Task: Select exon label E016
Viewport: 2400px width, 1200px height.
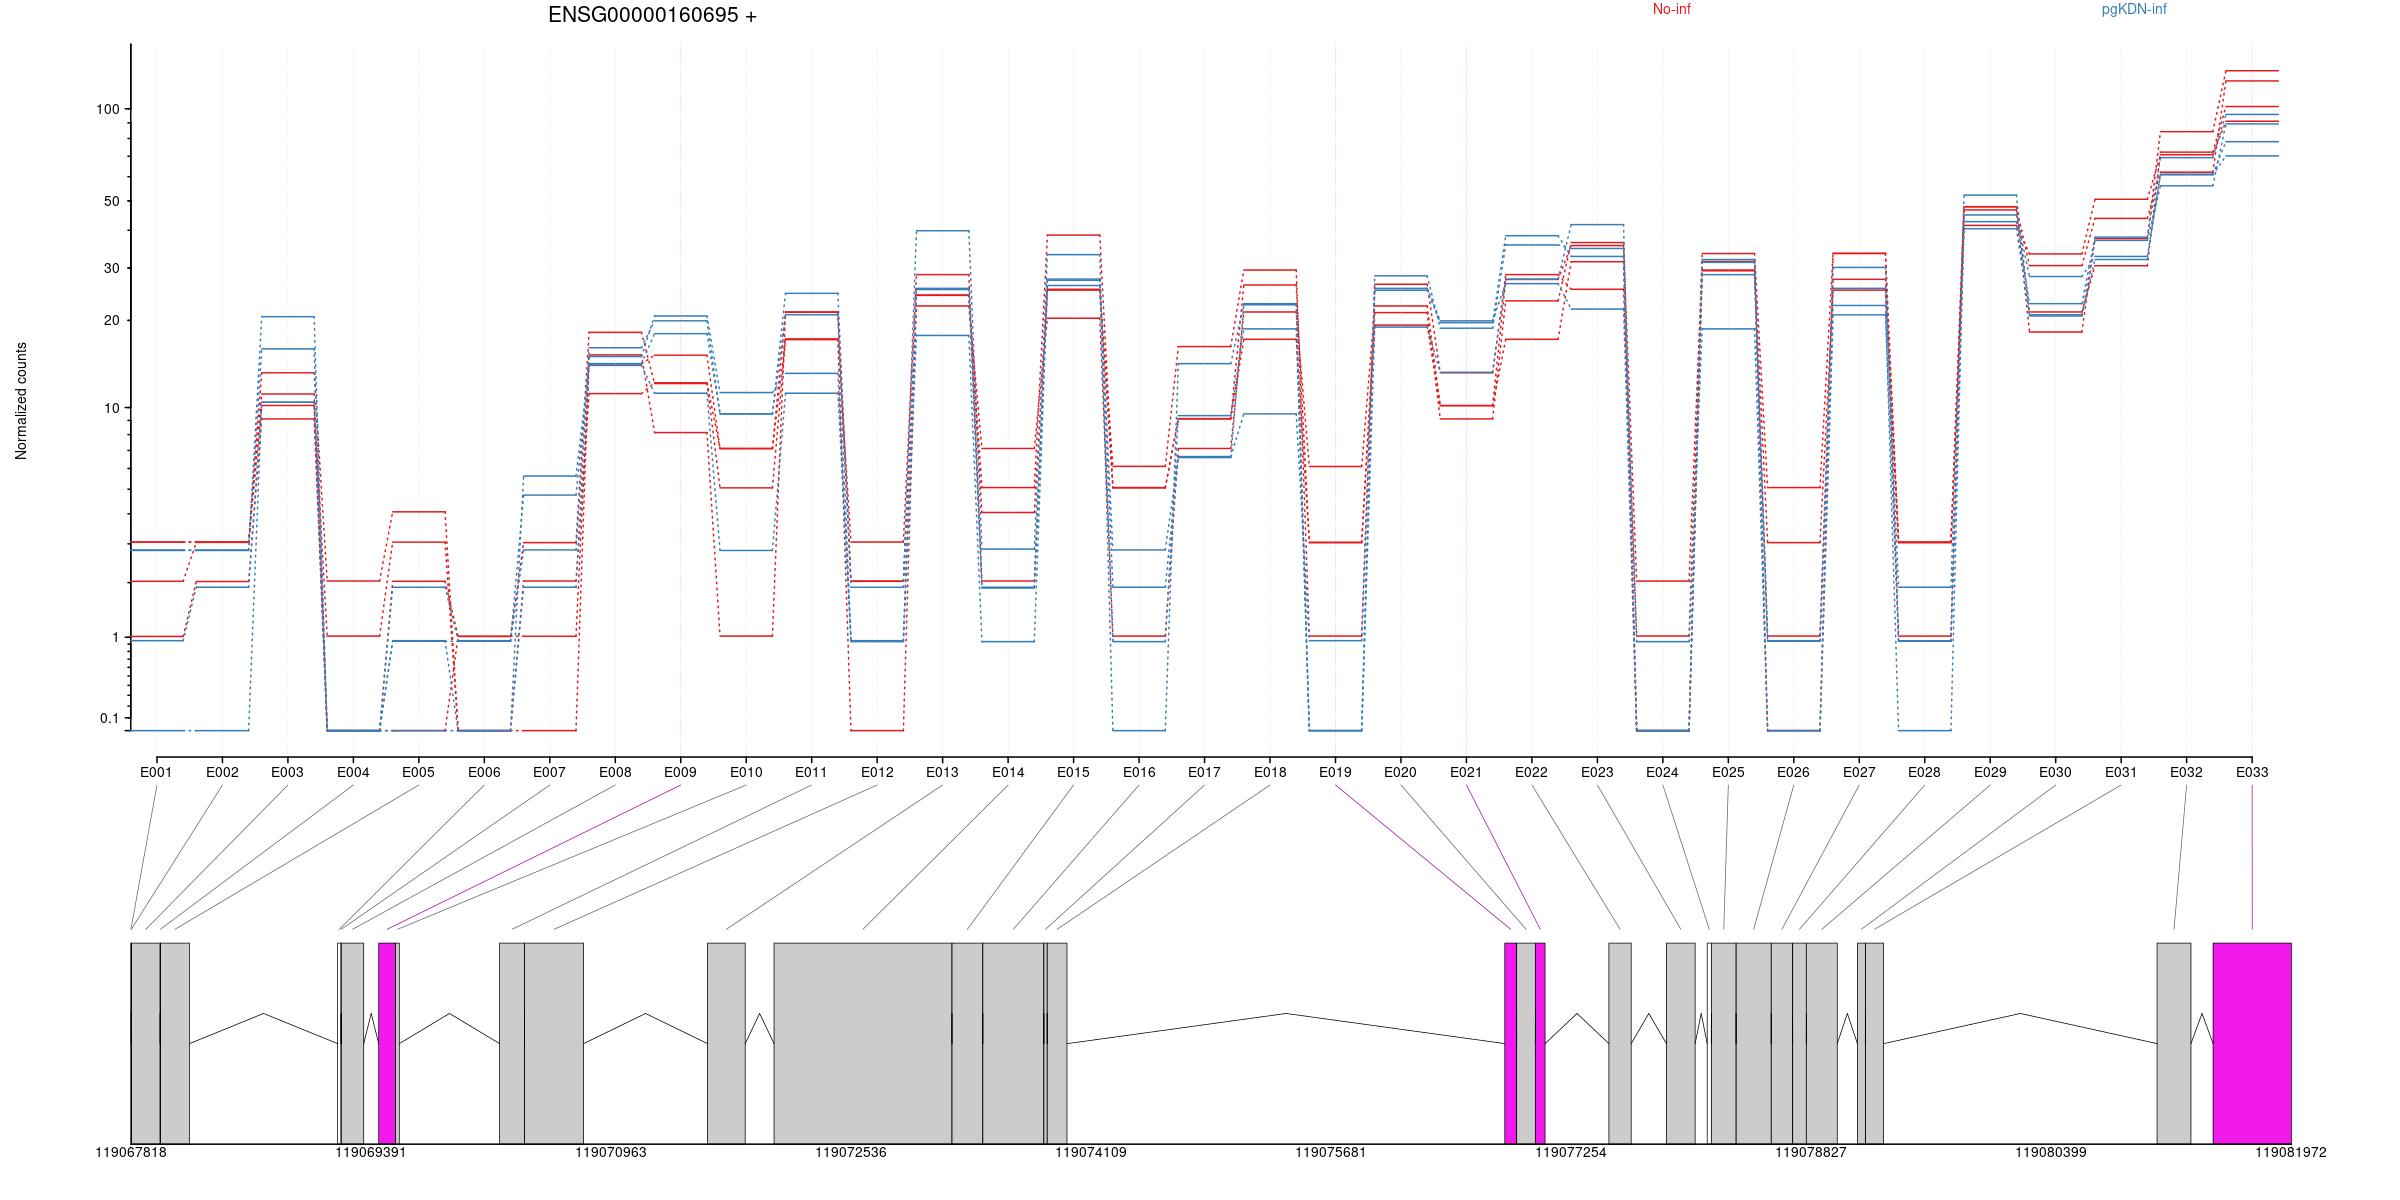Action: 1139,772
